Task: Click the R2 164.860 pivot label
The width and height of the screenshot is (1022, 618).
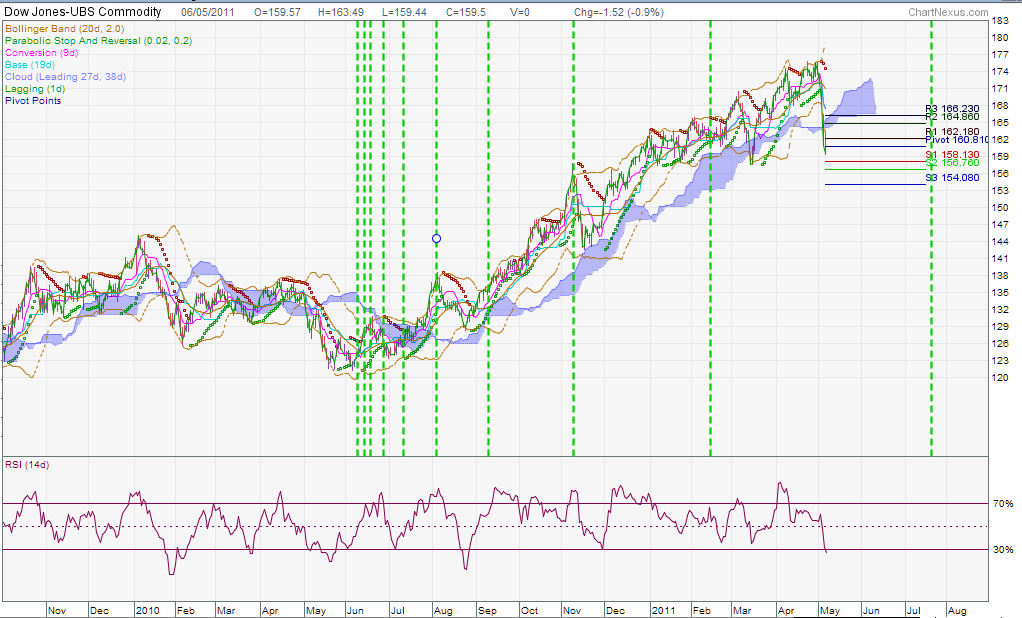Action: (x=952, y=117)
